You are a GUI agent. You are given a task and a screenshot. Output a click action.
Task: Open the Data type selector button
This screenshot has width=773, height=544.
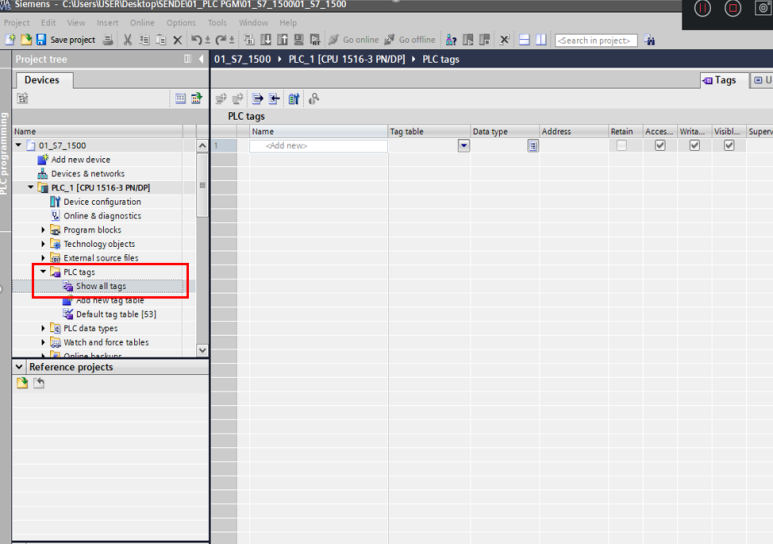[x=533, y=145]
